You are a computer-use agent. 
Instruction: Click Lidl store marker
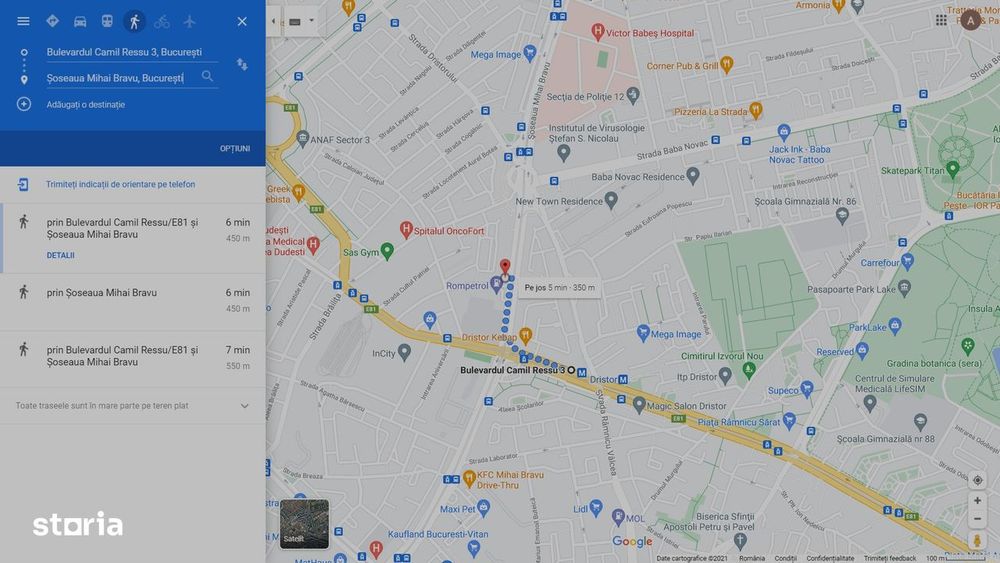pos(596,508)
